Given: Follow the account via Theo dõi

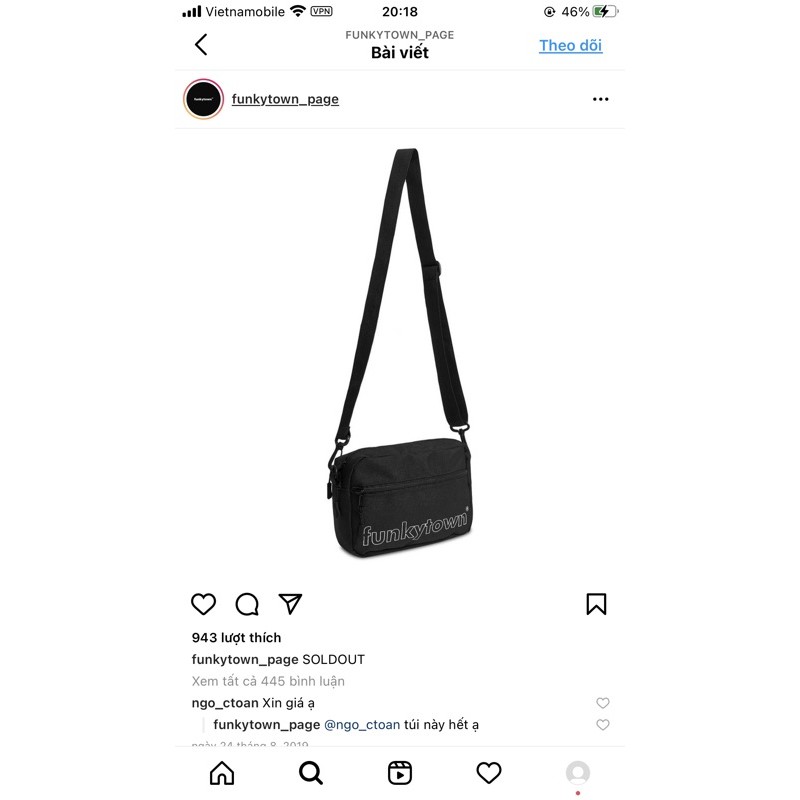Looking at the screenshot, I should (x=570, y=45).
